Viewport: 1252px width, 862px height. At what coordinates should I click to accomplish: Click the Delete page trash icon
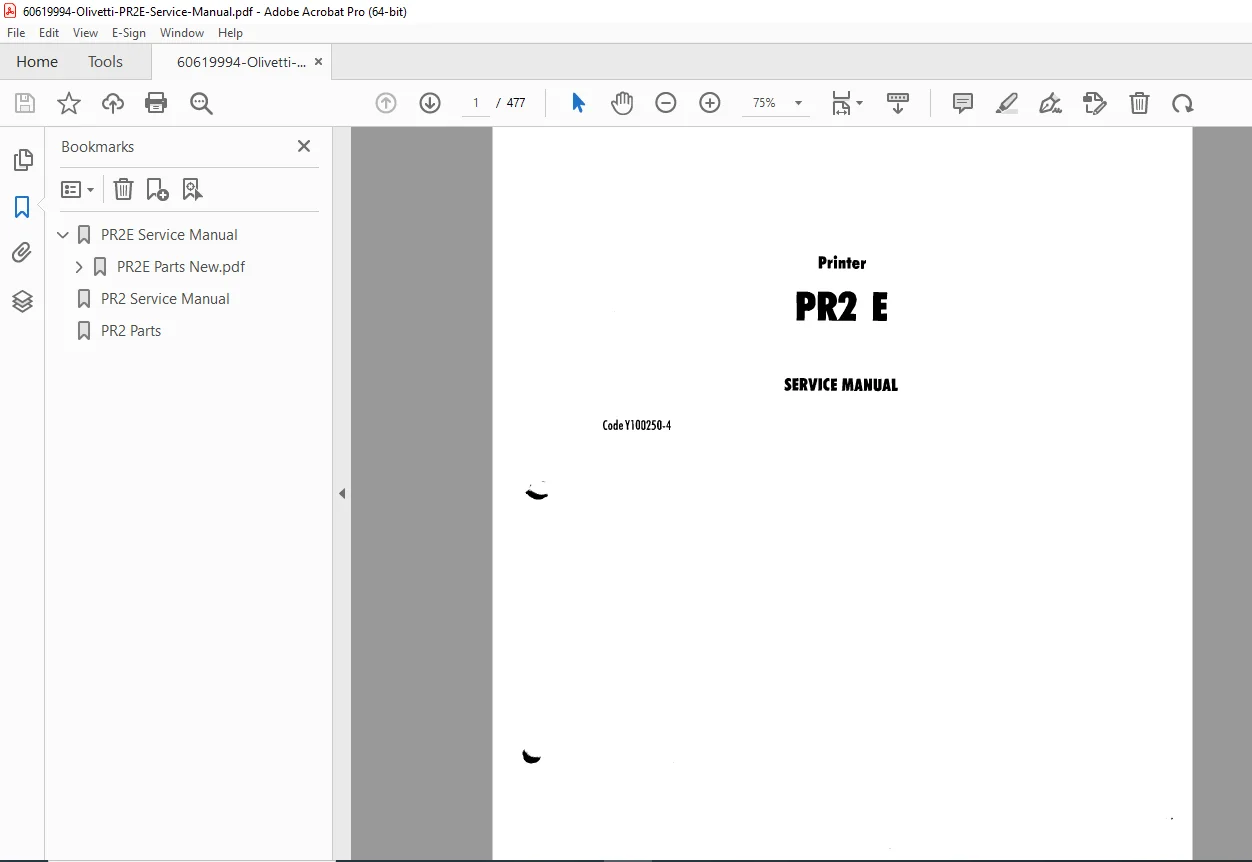coord(1139,103)
